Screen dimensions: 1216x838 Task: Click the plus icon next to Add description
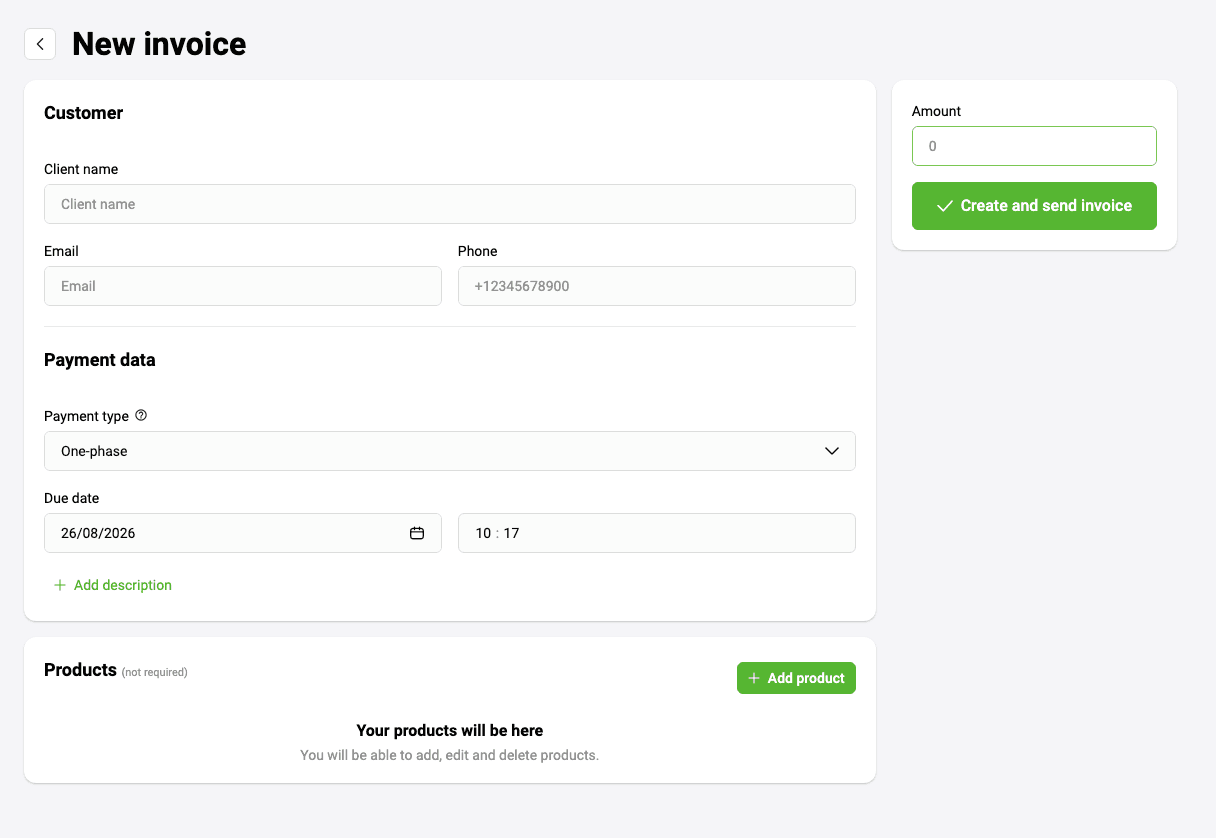pos(60,585)
